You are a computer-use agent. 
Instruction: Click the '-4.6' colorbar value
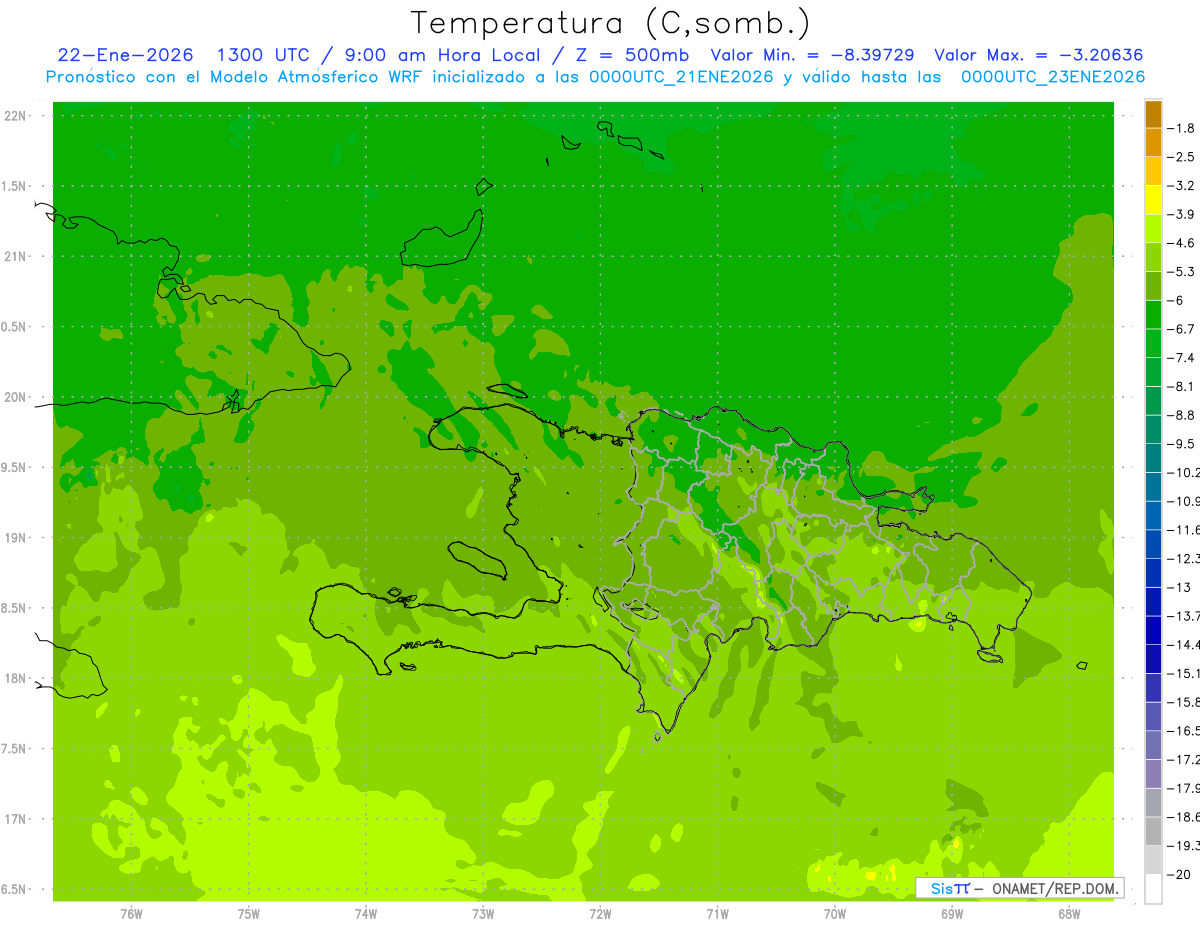tap(1182, 243)
